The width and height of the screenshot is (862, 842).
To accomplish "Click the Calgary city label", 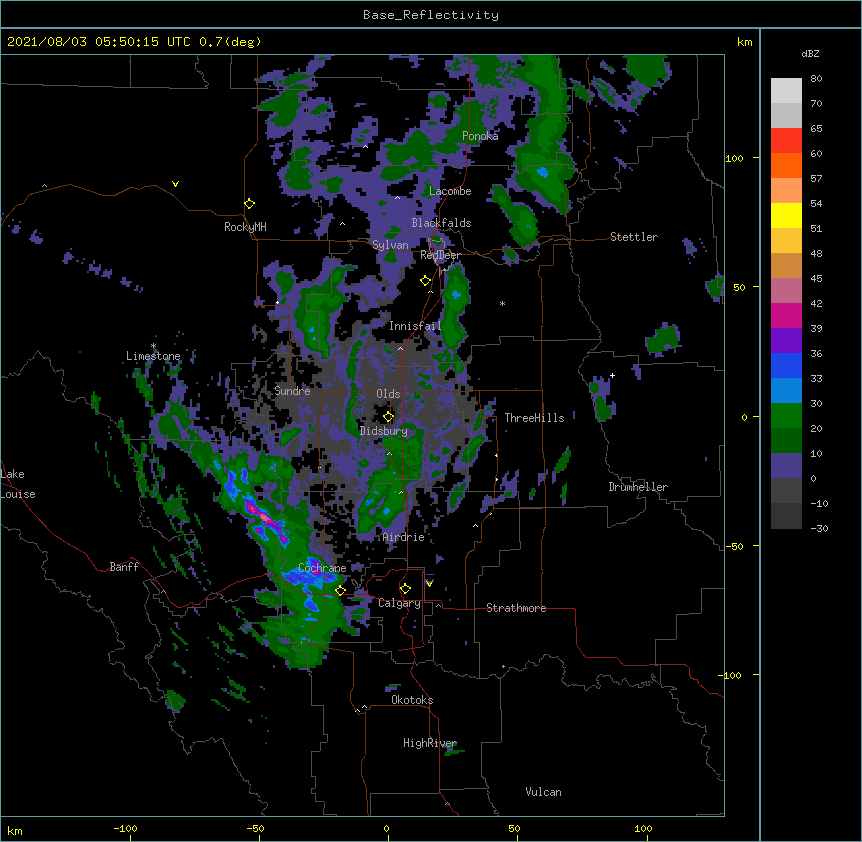I will tap(400, 603).
